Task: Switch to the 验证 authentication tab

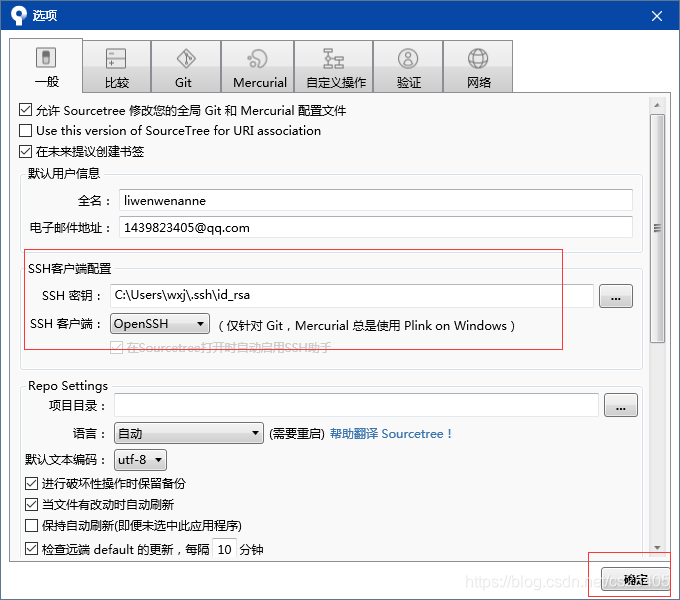Action: pos(408,67)
